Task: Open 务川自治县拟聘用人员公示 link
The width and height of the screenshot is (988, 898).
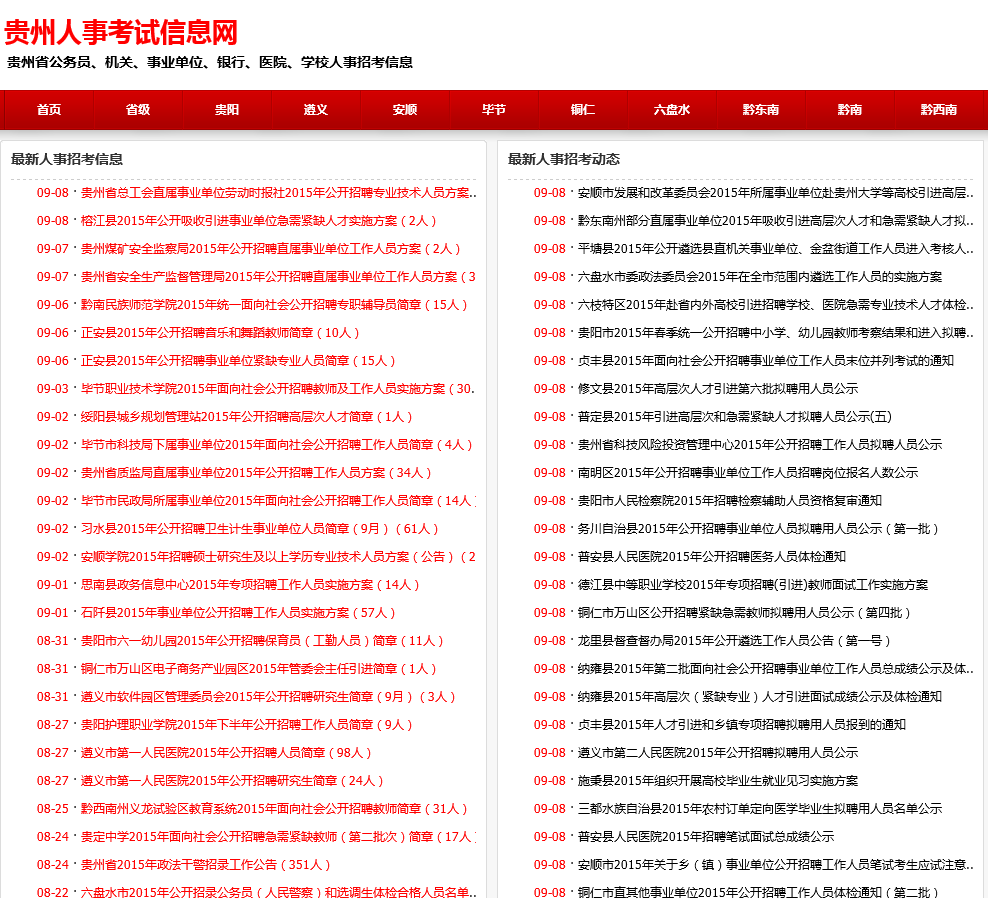Action: [x=759, y=529]
